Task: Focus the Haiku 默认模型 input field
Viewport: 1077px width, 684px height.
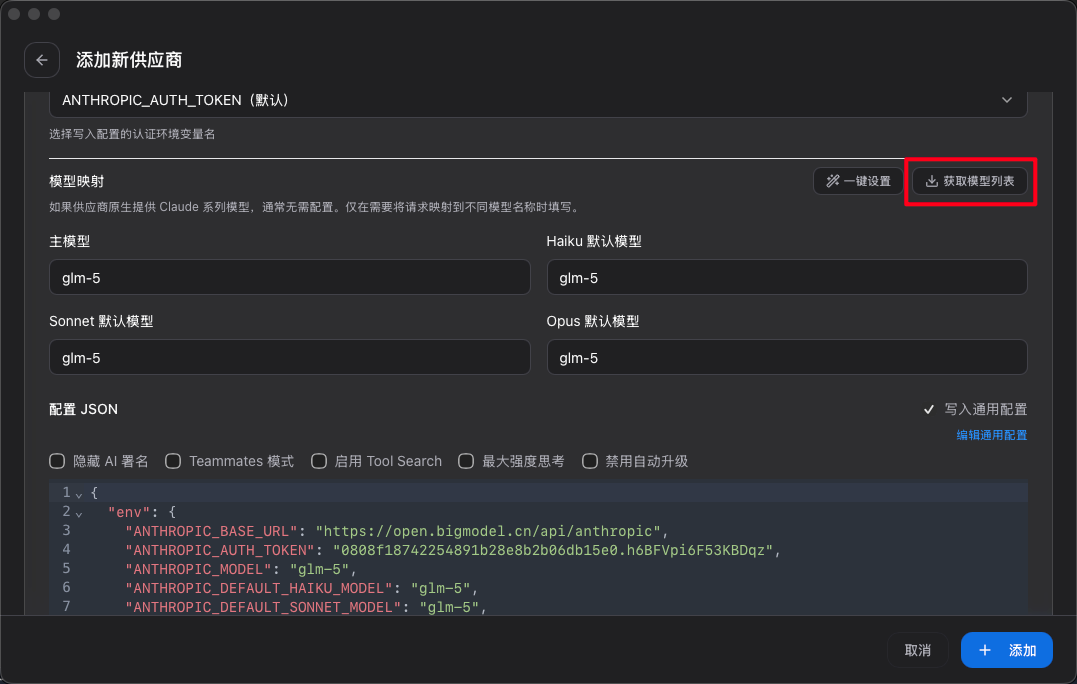Action: pyautogui.click(x=786, y=278)
